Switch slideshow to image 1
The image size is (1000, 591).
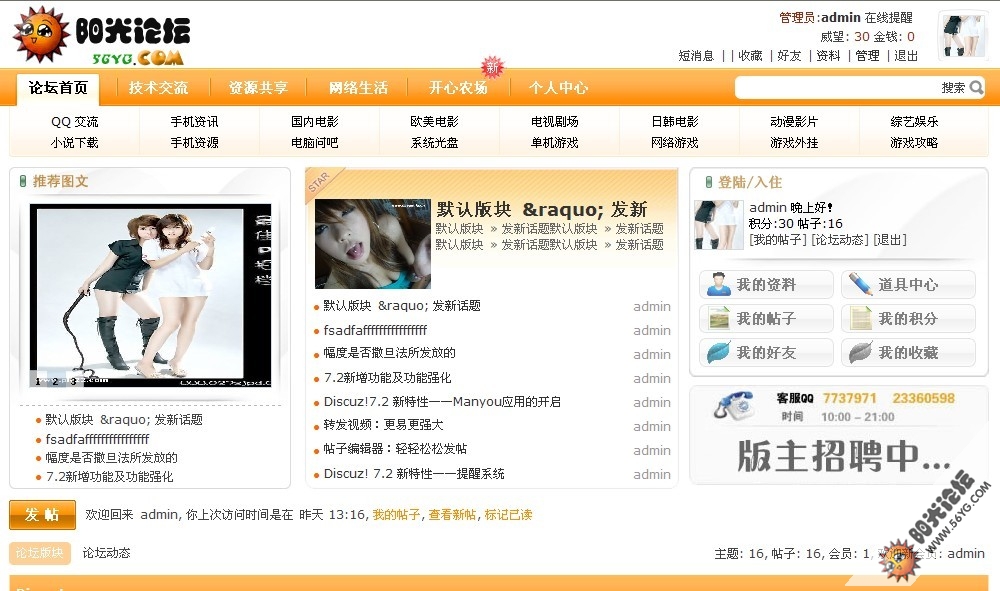(x=38, y=381)
